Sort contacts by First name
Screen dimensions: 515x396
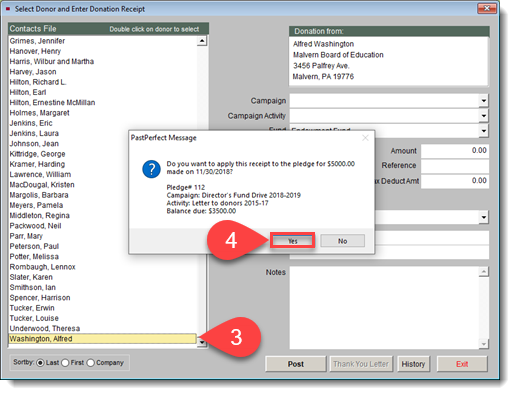(x=65, y=363)
